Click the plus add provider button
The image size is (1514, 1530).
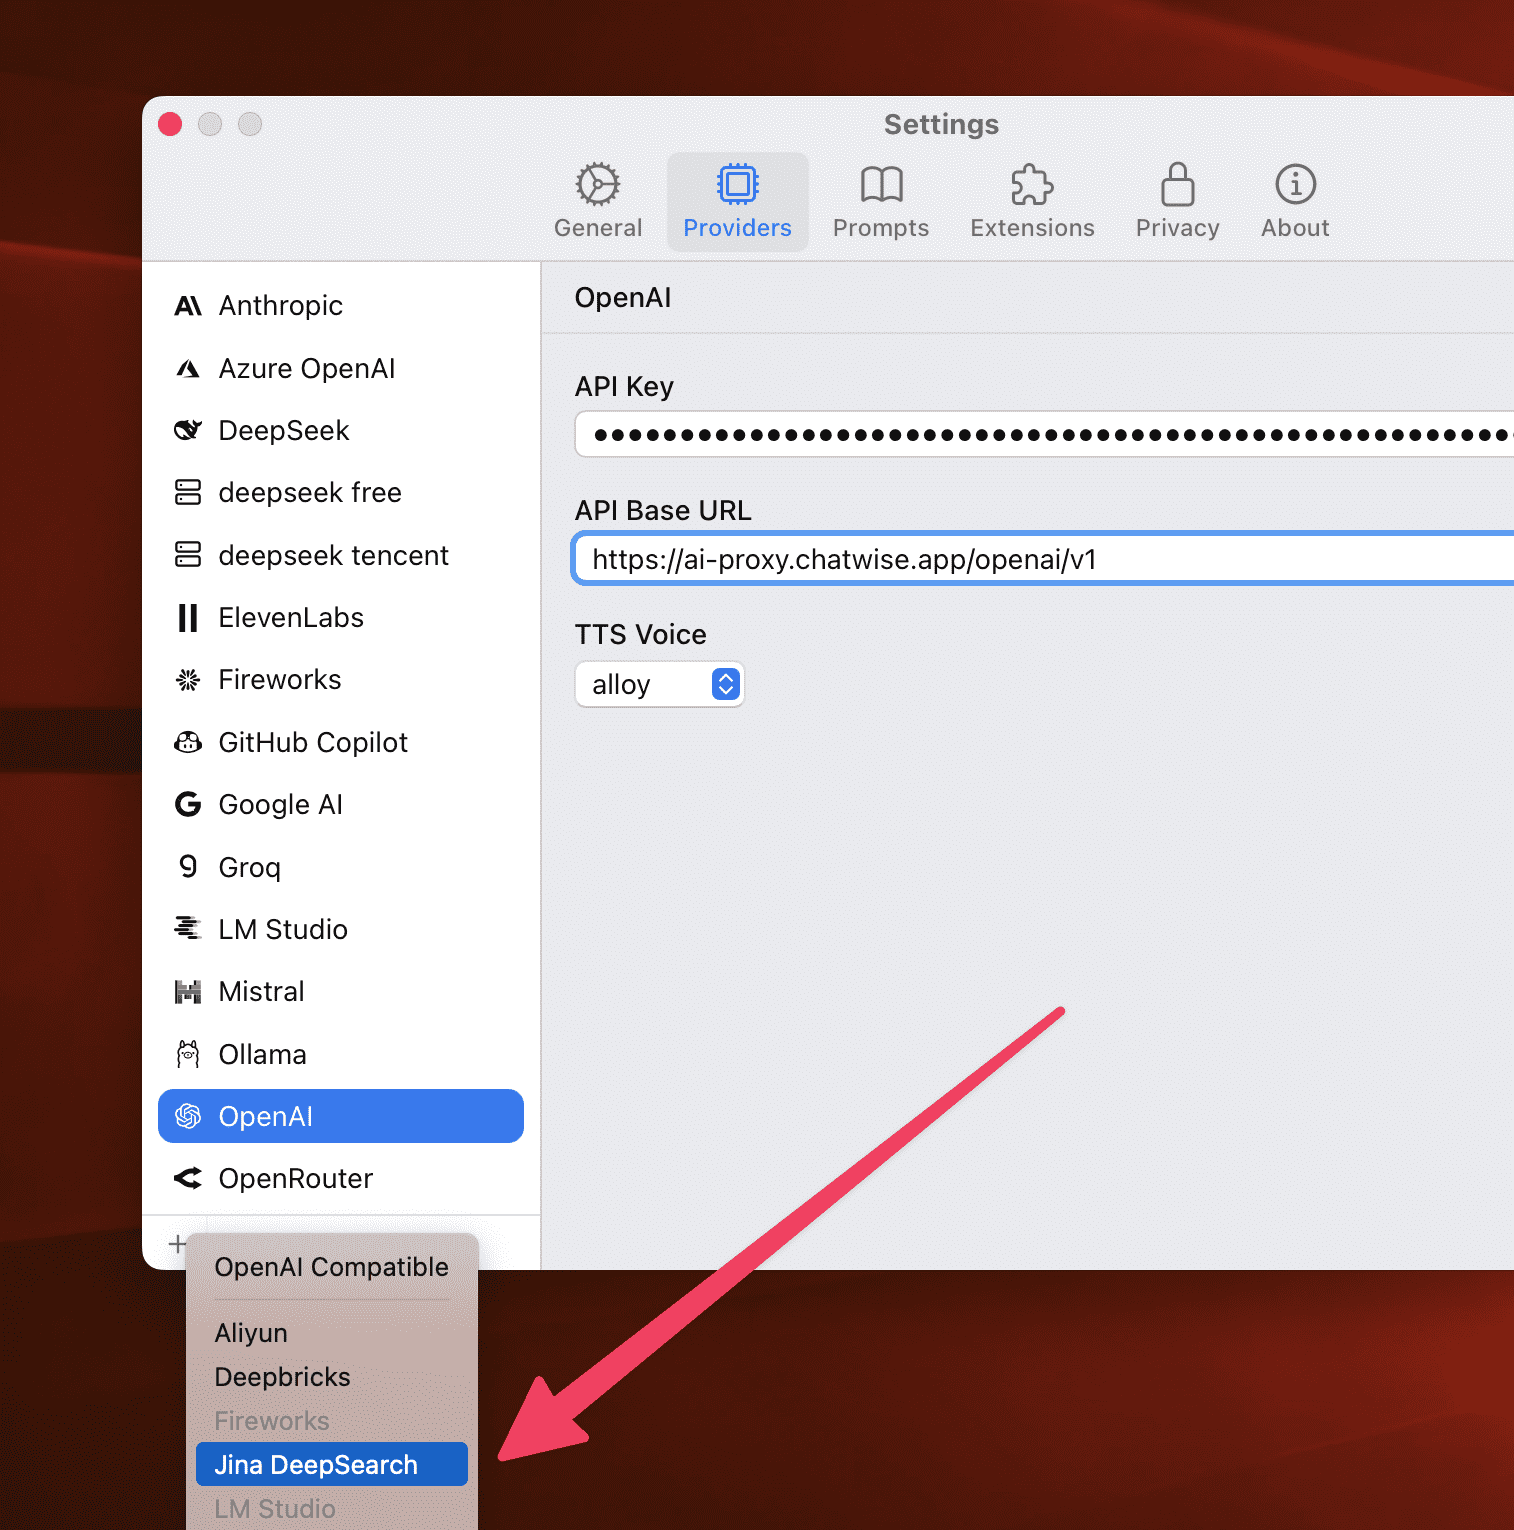[x=177, y=1244]
